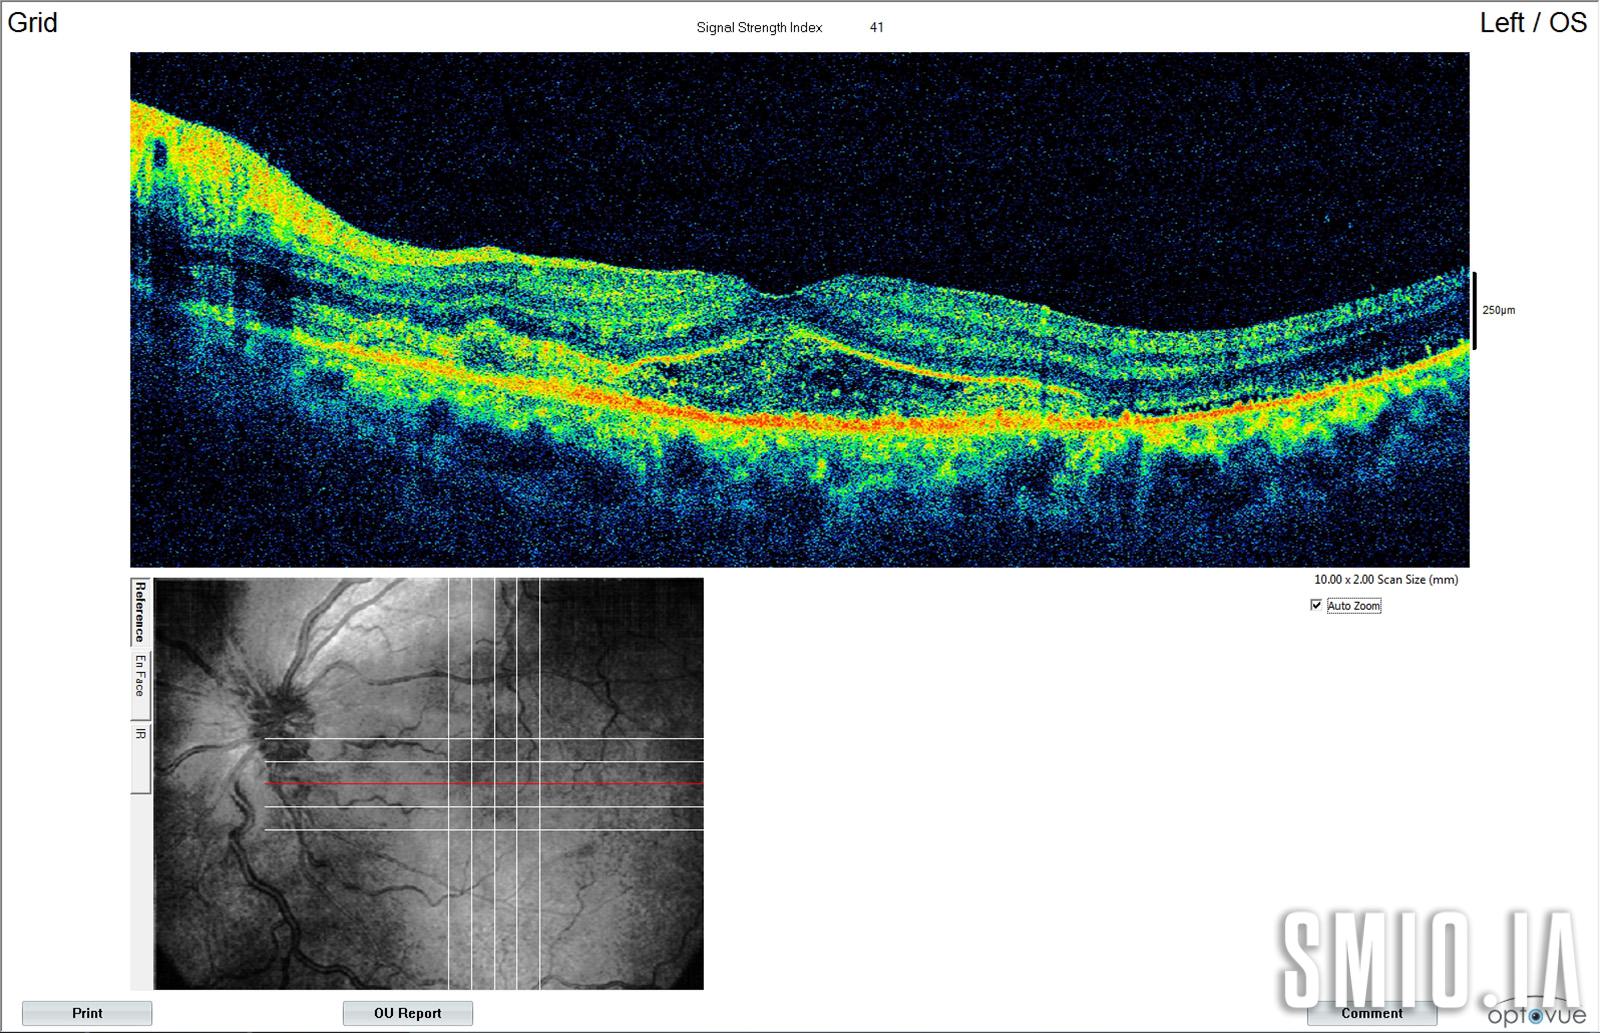Image resolution: width=1600 pixels, height=1033 pixels.
Task: Switch to the Reference tab
Action: [141, 611]
